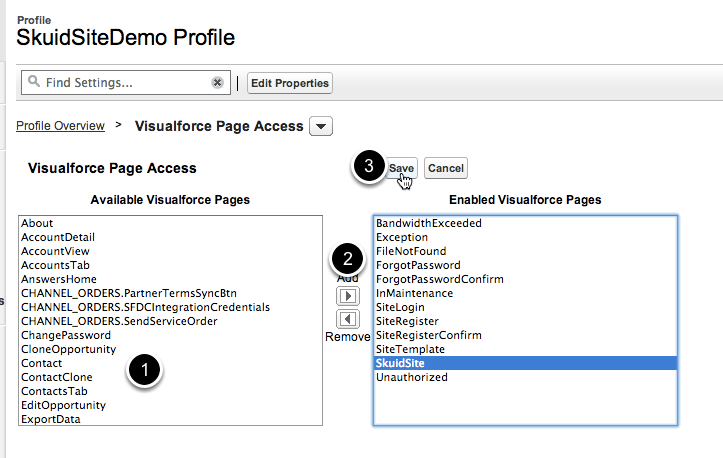Open Edit Properties
The image size is (723, 458).
(x=289, y=83)
